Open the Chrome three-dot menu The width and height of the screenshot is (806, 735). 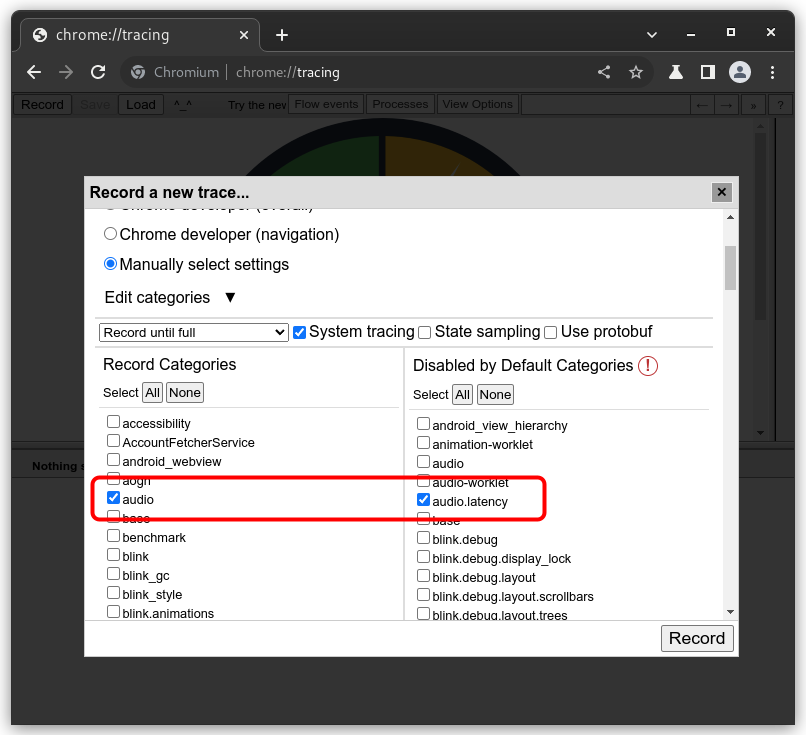coord(772,72)
